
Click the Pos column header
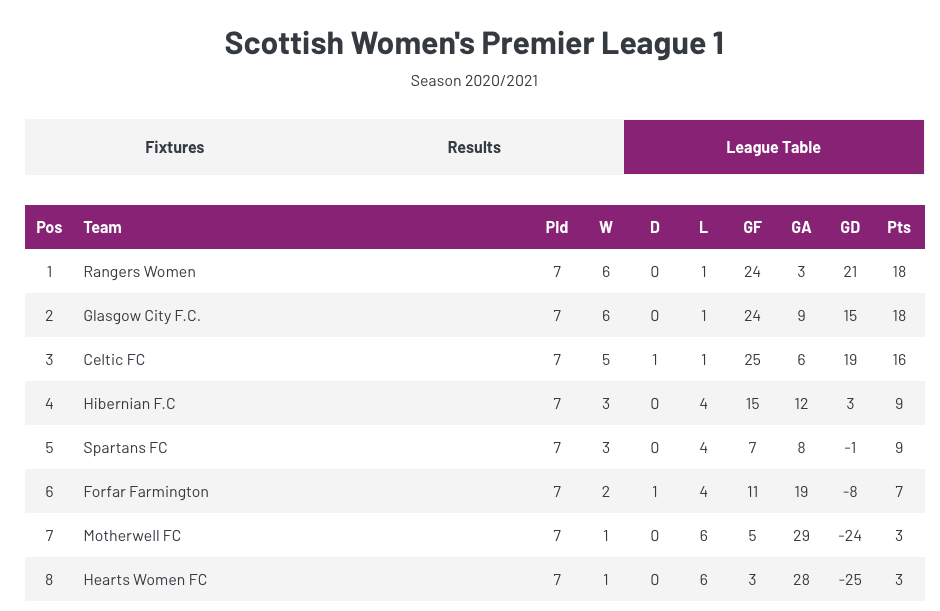(x=49, y=227)
